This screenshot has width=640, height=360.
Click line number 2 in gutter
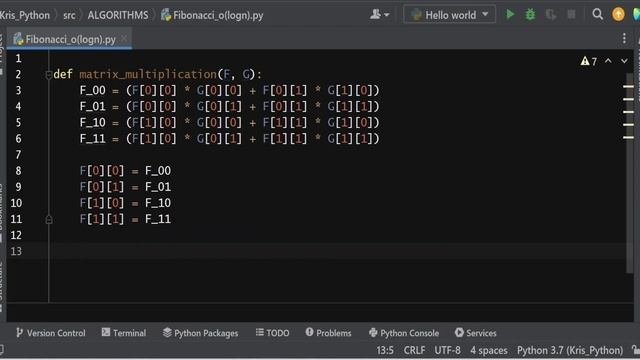18,74
